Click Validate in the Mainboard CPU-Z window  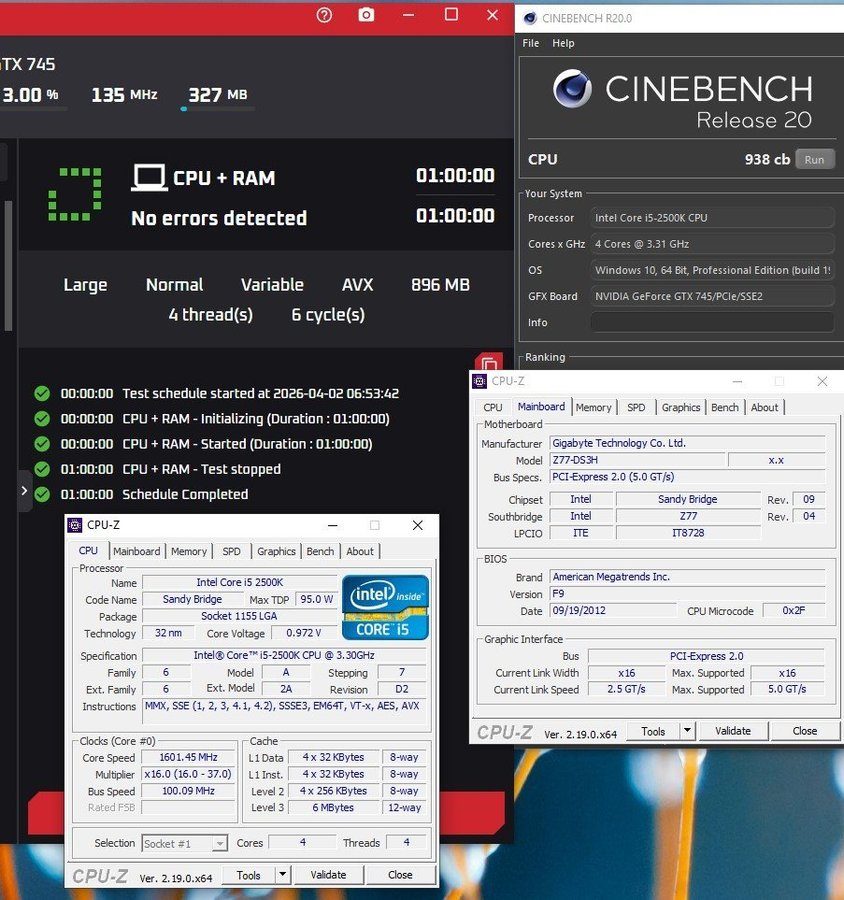tap(732, 731)
